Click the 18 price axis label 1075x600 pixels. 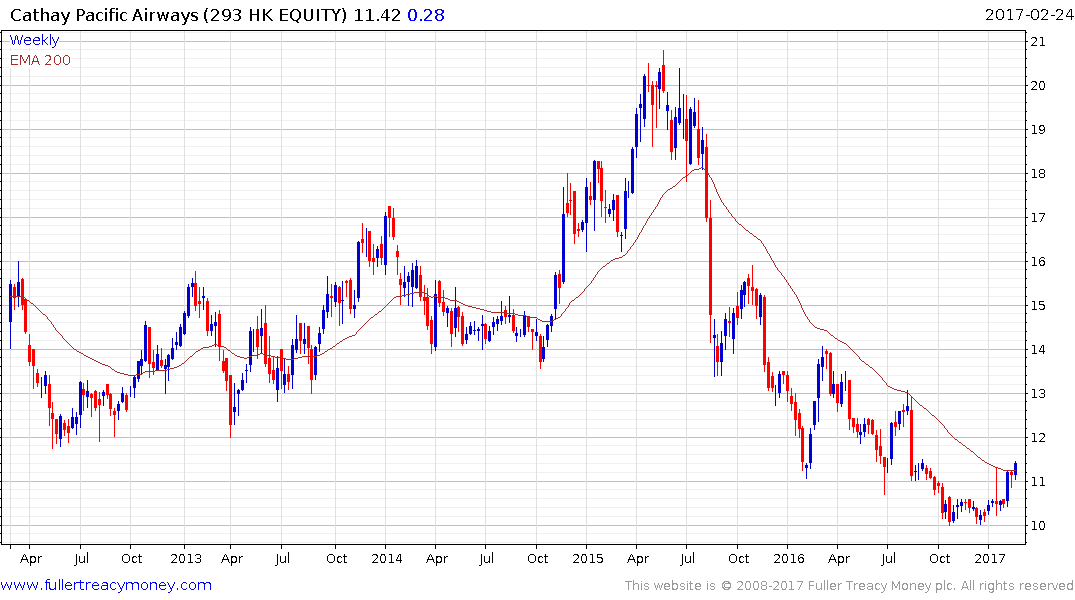click(1038, 173)
